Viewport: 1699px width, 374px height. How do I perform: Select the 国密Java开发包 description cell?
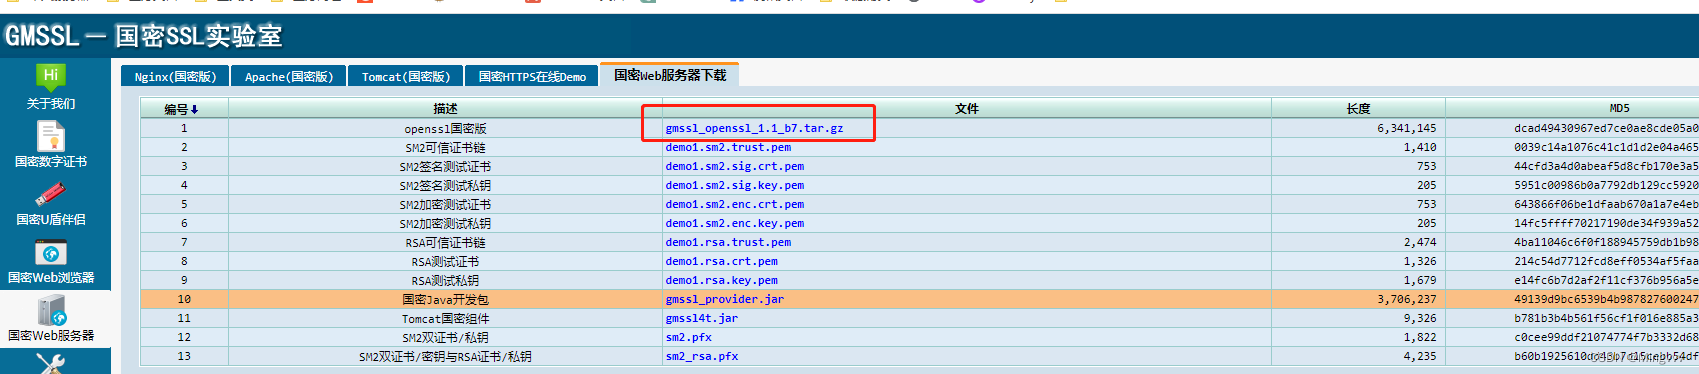pyautogui.click(x=445, y=300)
